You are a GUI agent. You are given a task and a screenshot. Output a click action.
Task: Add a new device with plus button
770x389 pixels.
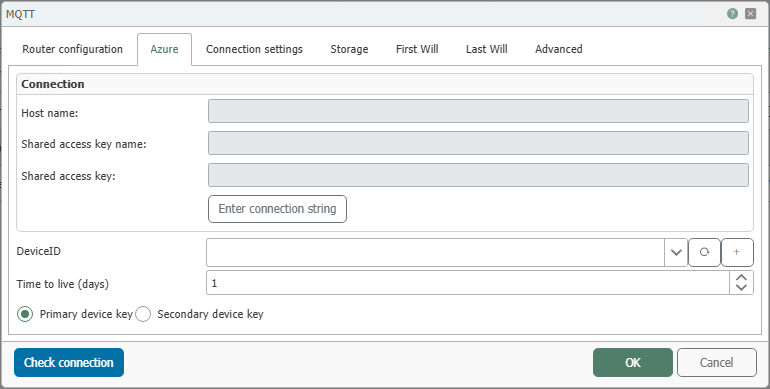(x=737, y=252)
